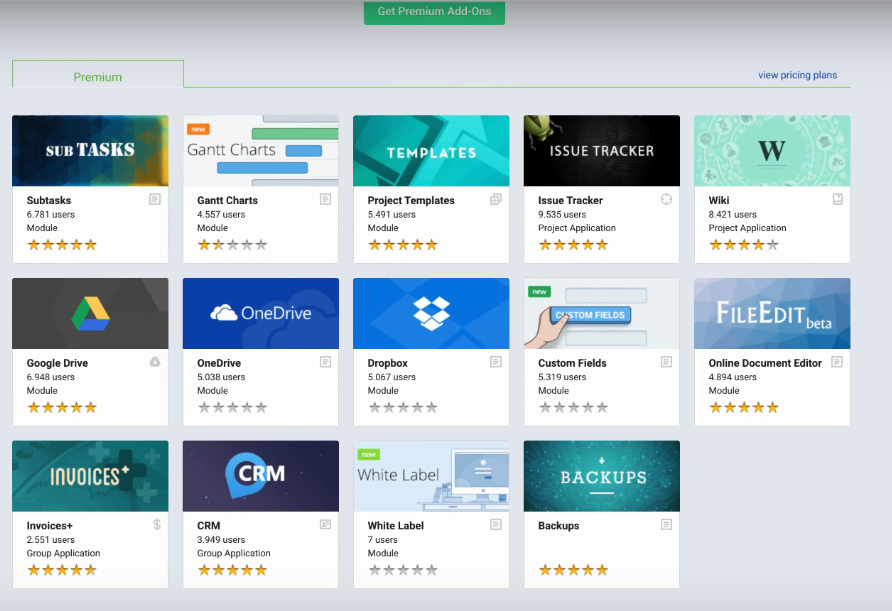The height and width of the screenshot is (611, 892).
Task: Click the Backups add-on title
Action: 559,526
